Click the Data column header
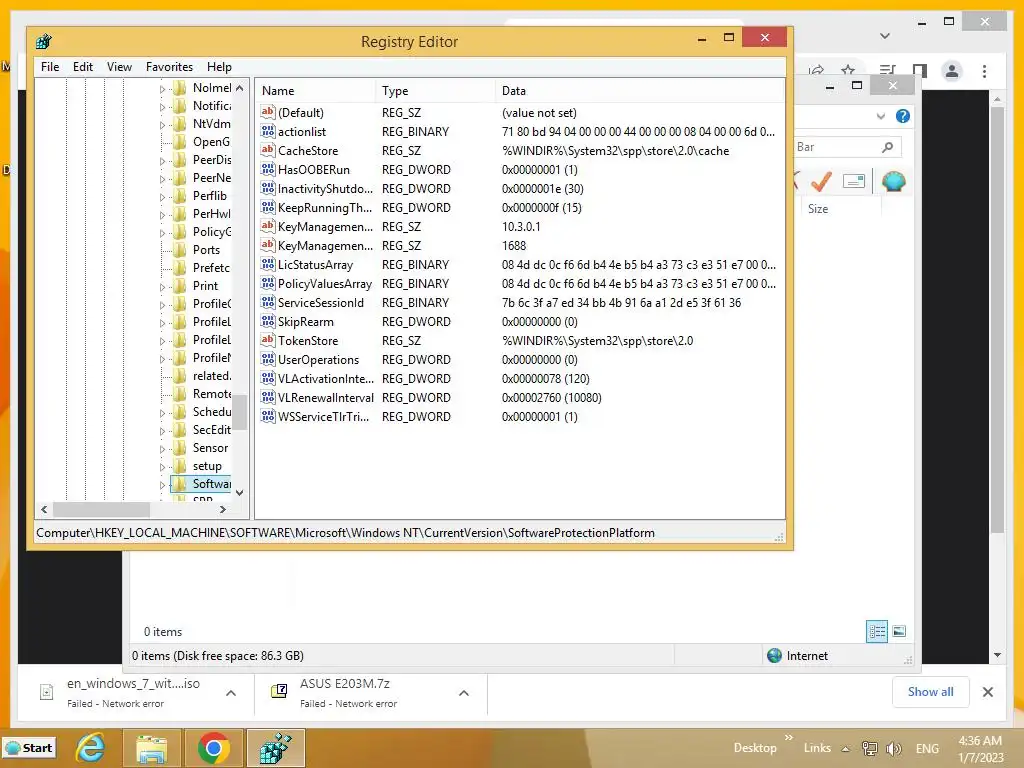This screenshot has width=1024, height=768. (639, 91)
